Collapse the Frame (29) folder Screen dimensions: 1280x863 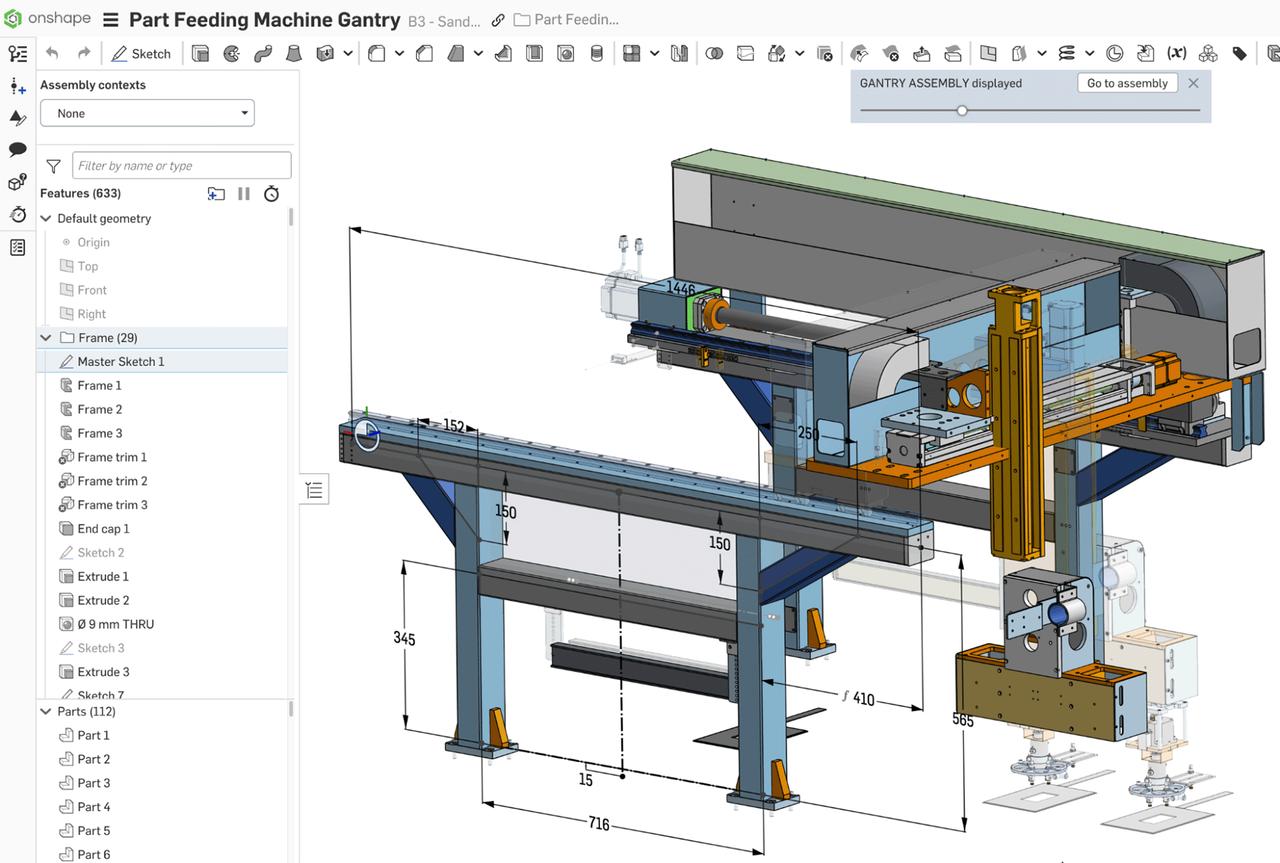point(45,337)
